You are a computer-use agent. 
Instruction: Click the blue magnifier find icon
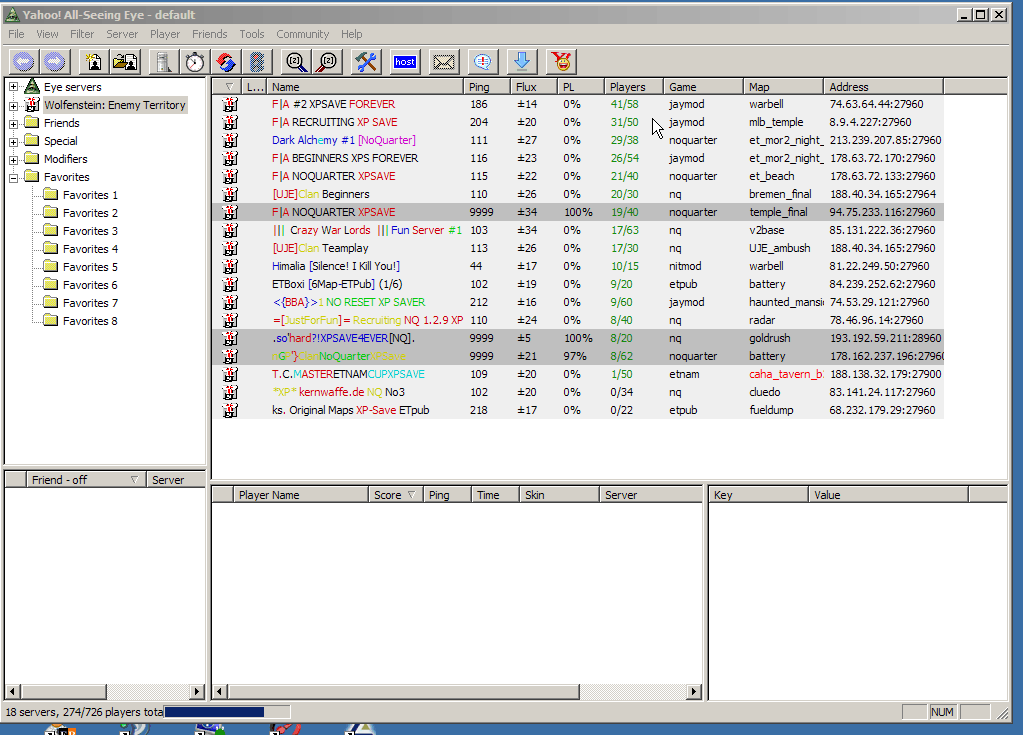296,62
